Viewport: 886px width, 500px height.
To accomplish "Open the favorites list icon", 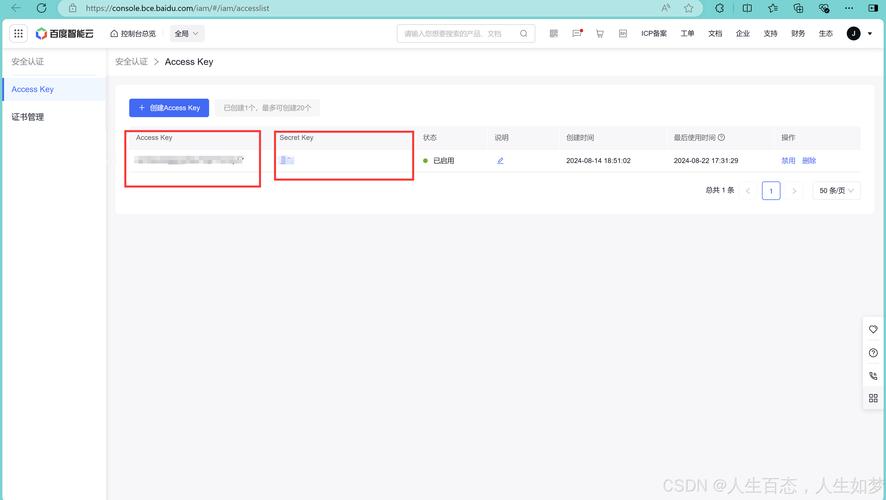I will [772, 8].
